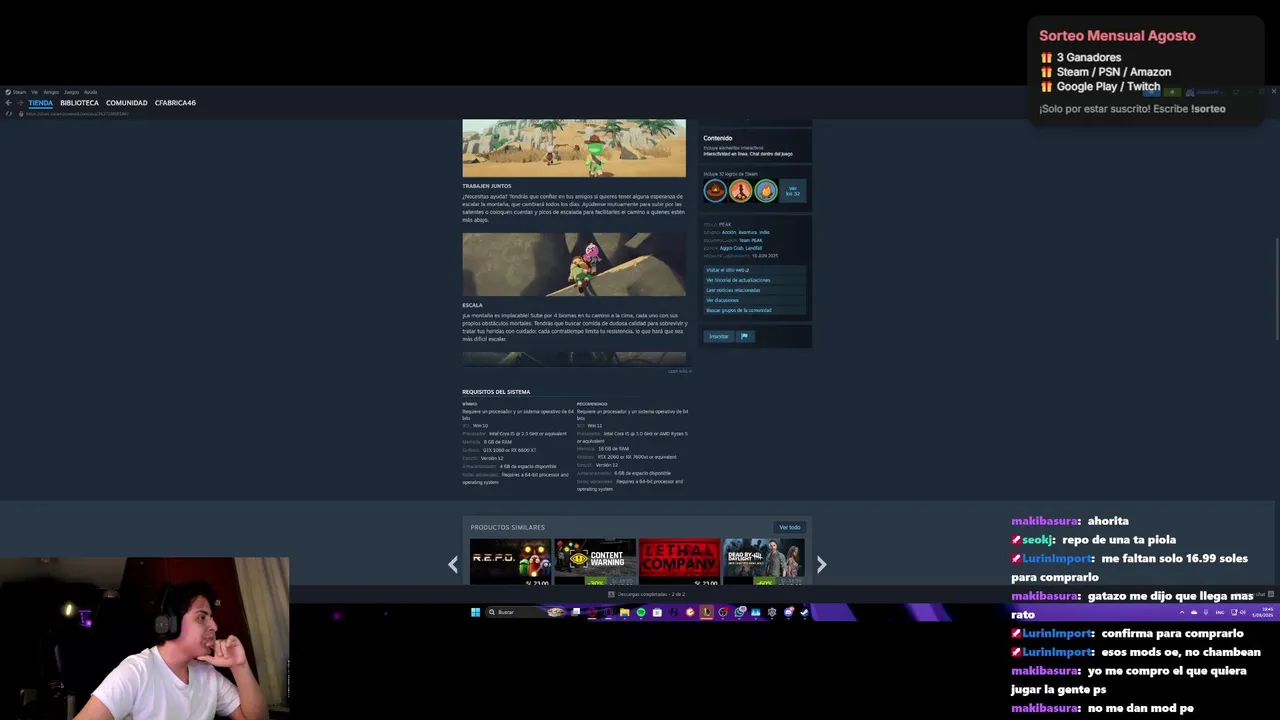Image resolution: width=1280 pixels, height=720 pixels.
Task: Show previous similar products with left arrow
Action: coord(453,565)
